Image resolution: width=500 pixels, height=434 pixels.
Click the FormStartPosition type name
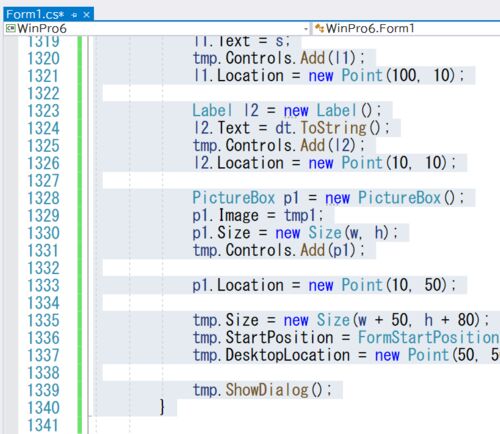click(x=429, y=337)
